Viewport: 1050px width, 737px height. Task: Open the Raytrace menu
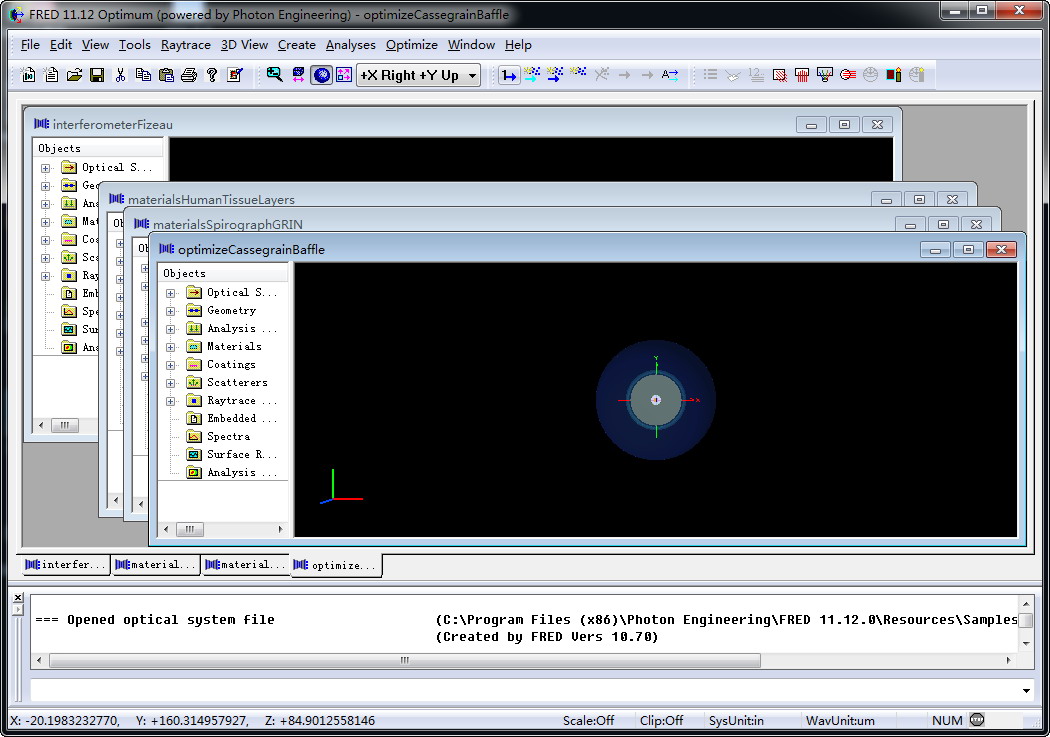[185, 45]
